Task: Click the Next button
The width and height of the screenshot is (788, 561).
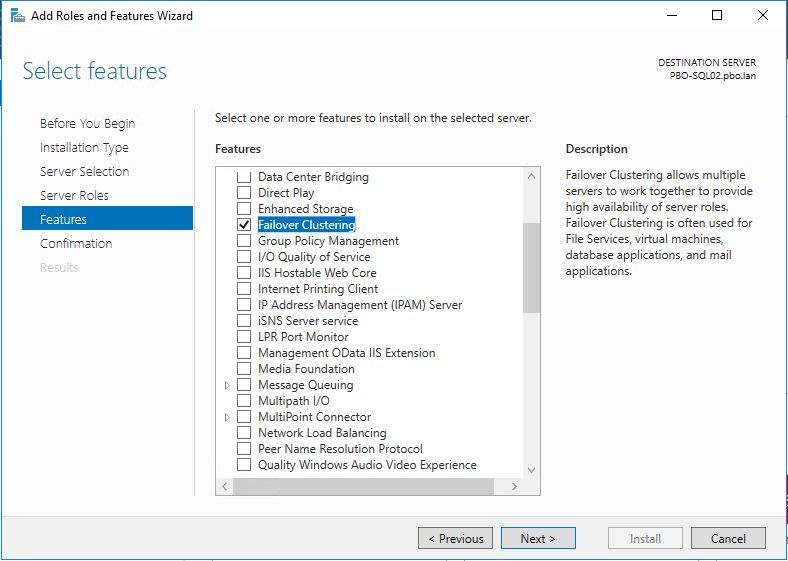Action: coord(538,538)
